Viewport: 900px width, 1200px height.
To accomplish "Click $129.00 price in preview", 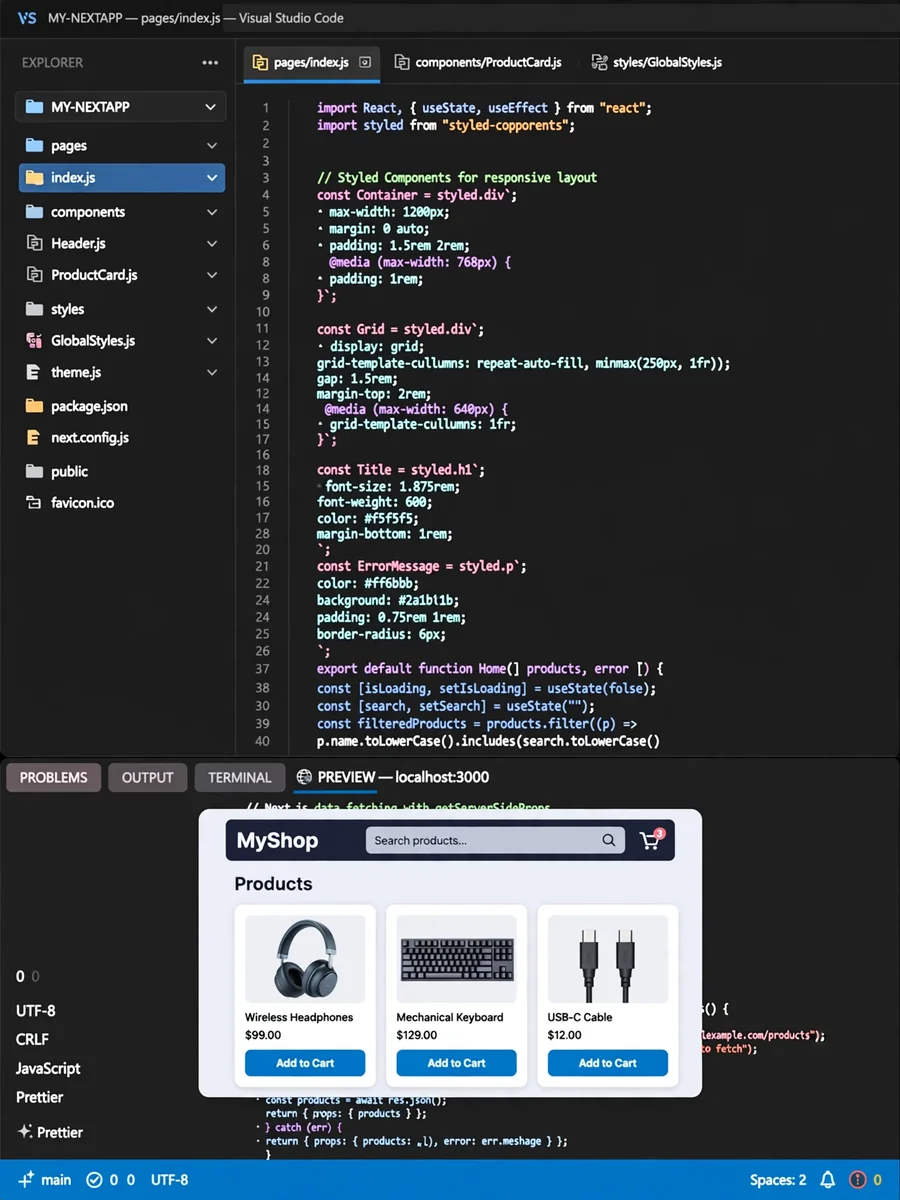I will [x=417, y=1035].
